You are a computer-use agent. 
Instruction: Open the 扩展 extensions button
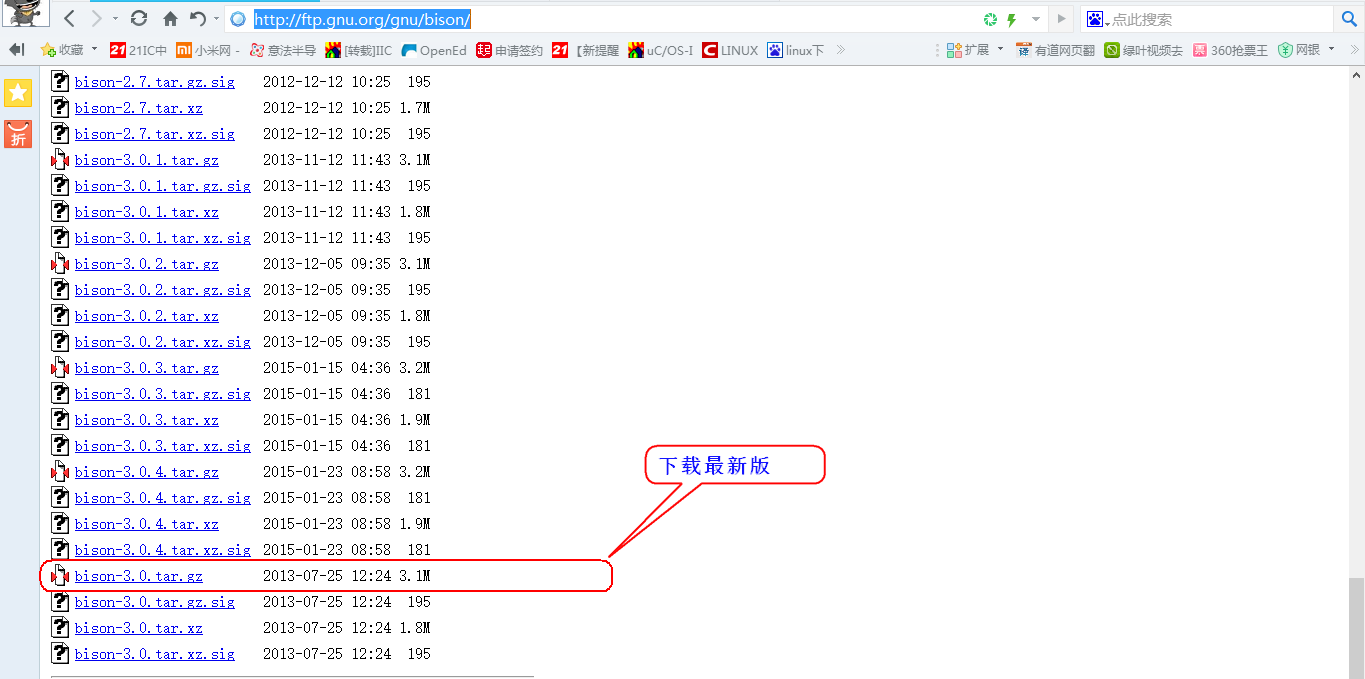coord(967,50)
